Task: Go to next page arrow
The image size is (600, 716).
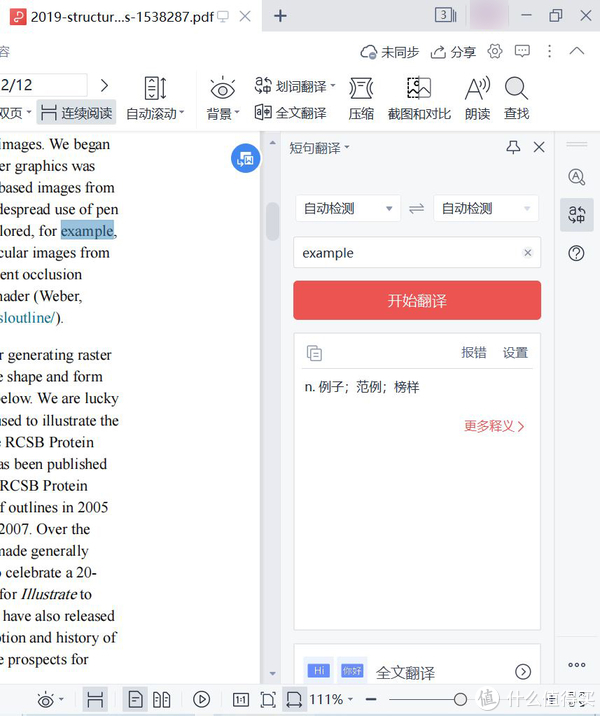Action: 105,85
